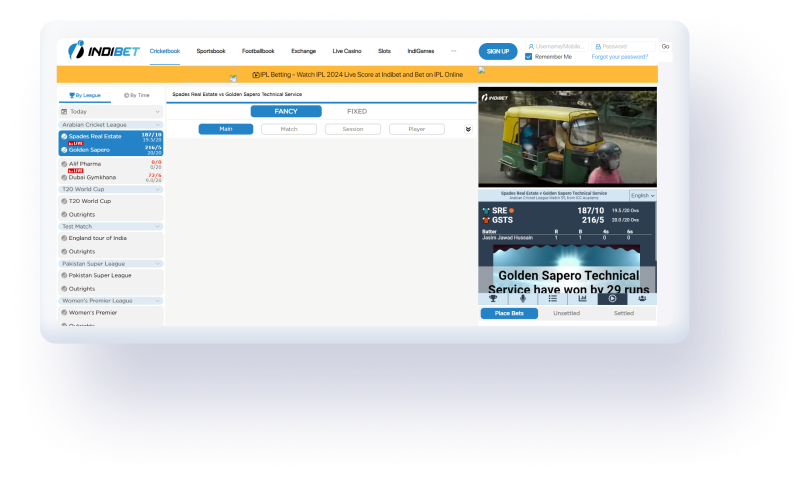Open IndiGames
Viewport: 810px width, 484px height.
(x=420, y=51)
